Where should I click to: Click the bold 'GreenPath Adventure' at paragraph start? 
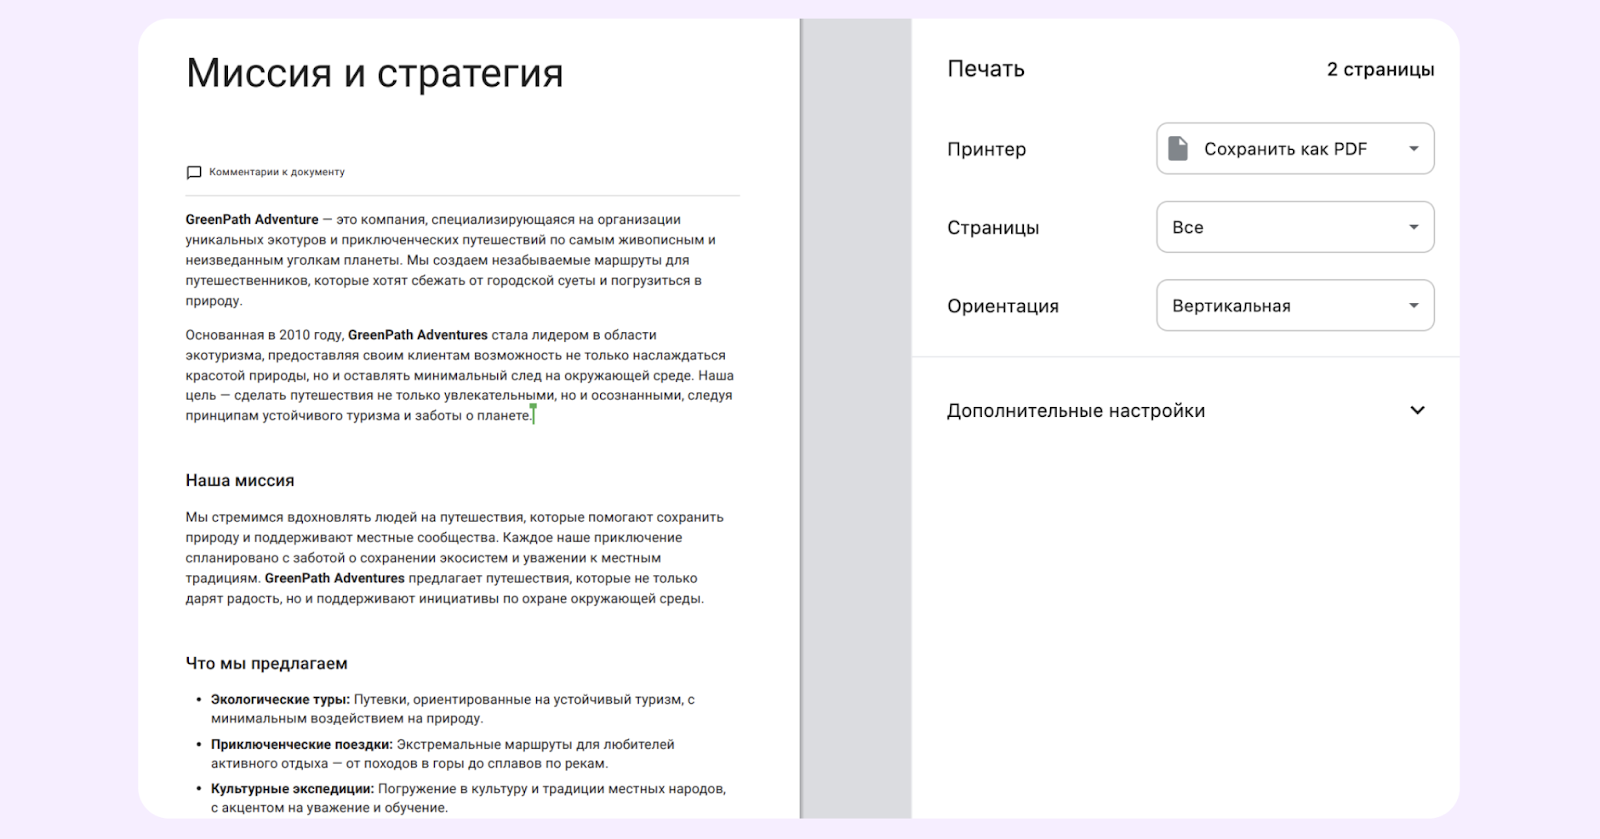click(252, 220)
